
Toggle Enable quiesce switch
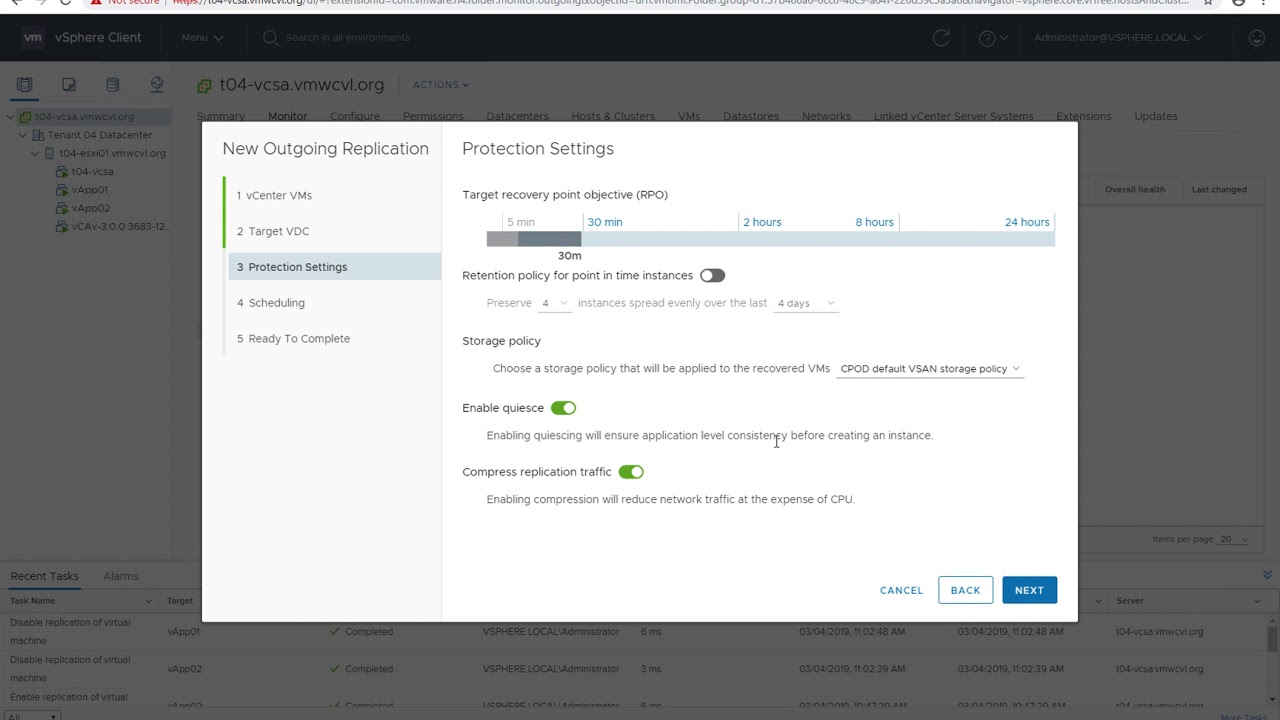click(563, 408)
